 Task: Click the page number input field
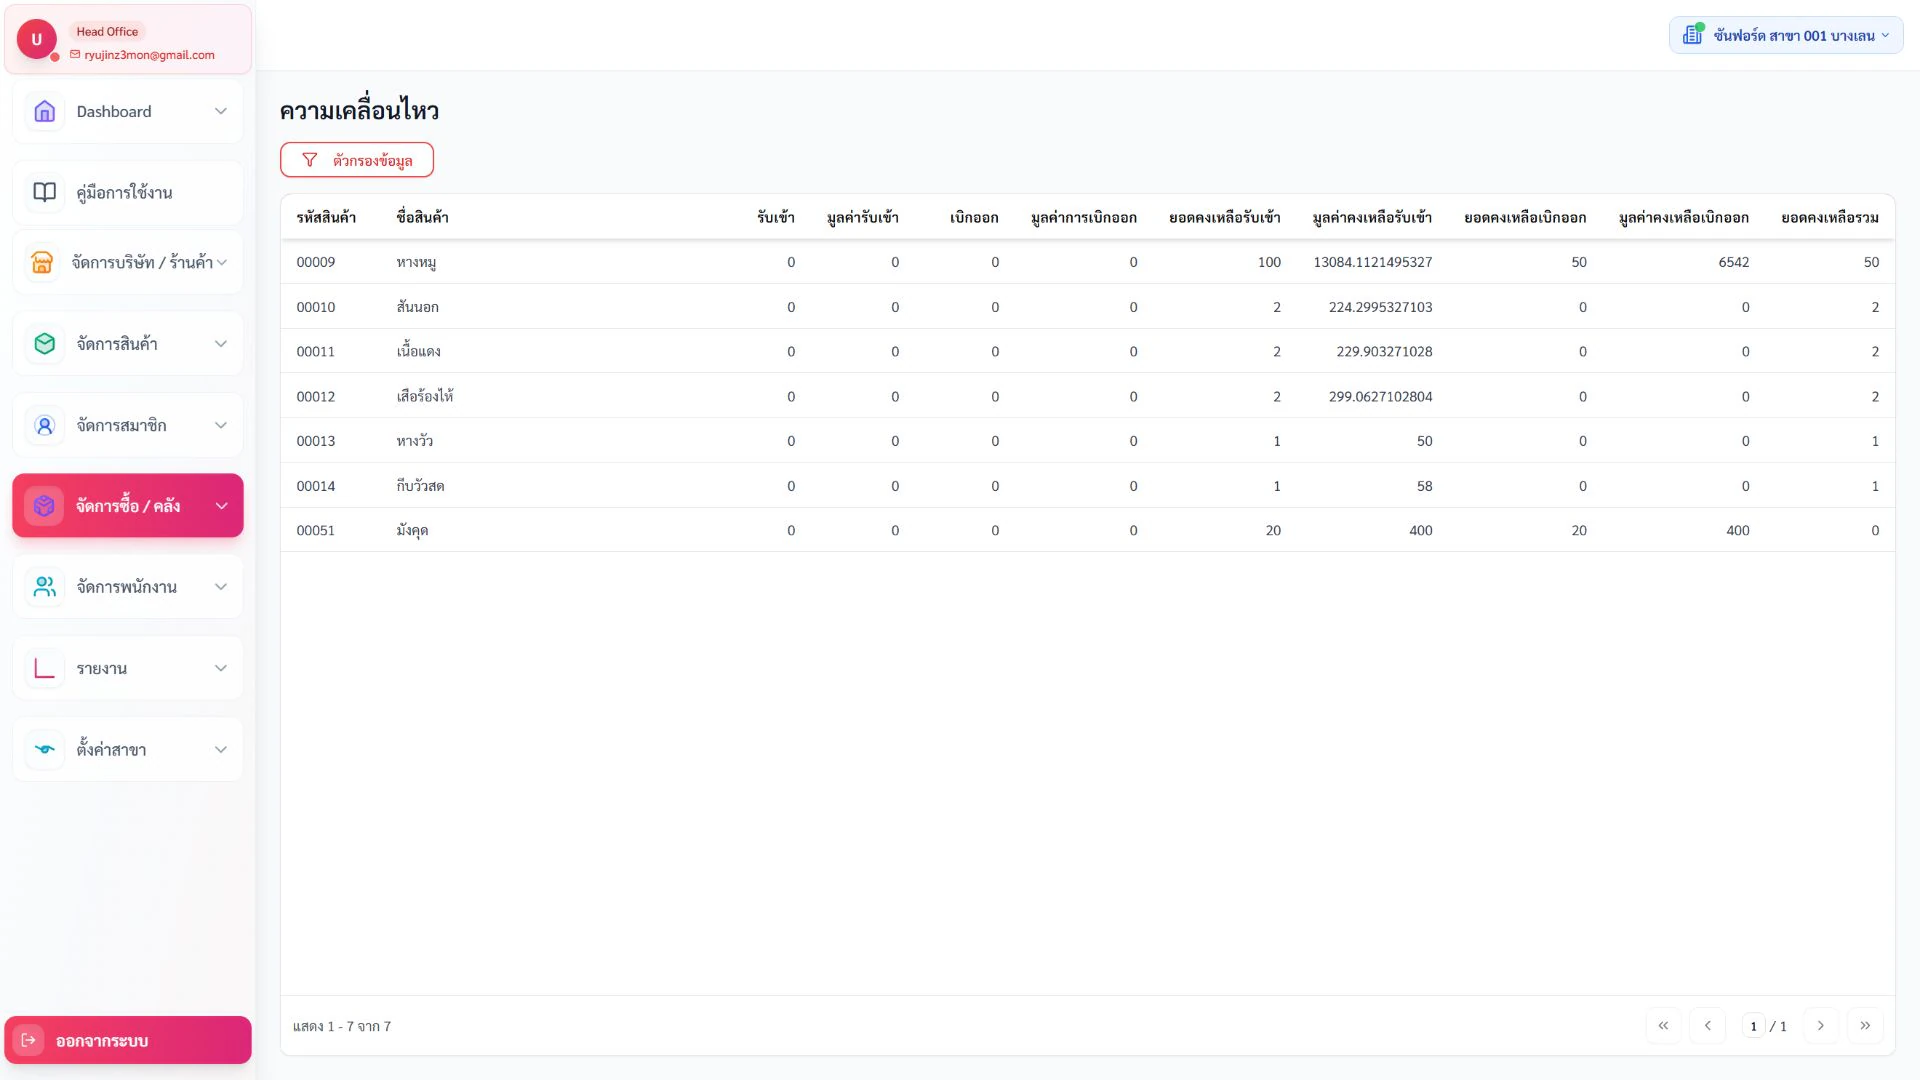click(x=1753, y=1026)
